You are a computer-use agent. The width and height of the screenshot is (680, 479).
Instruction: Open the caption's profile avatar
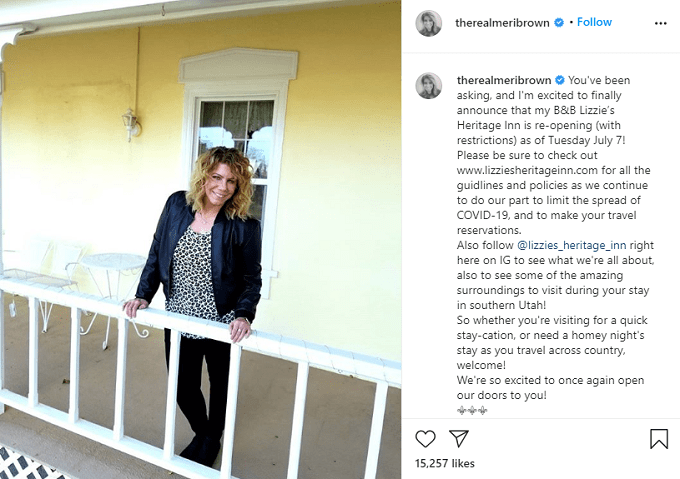[x=429, y=85]
